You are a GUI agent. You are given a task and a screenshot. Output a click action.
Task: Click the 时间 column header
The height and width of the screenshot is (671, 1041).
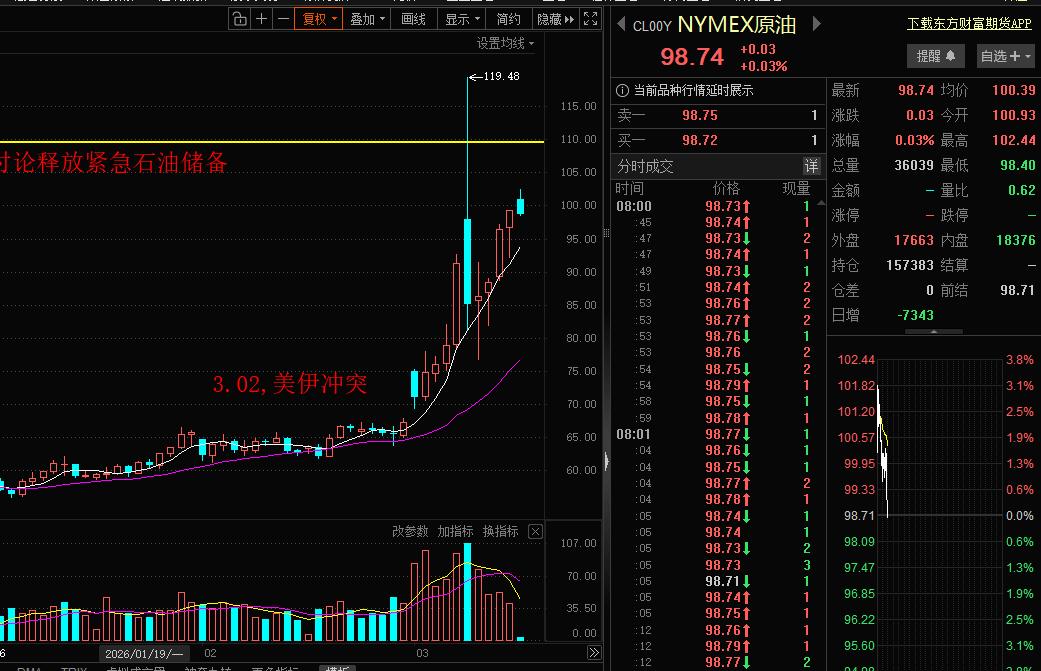click(x=629, y=188)
